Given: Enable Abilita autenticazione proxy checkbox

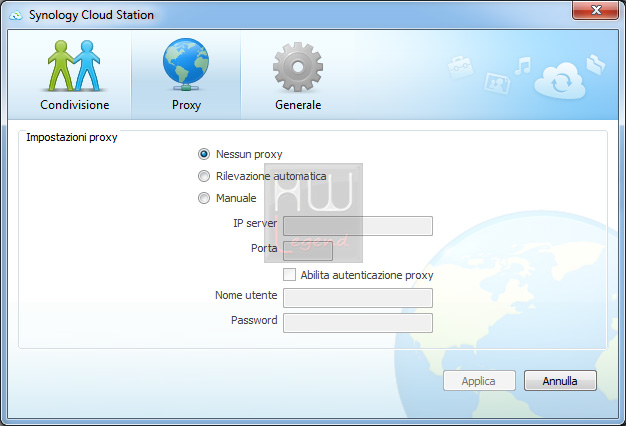Looking at the screenshot, I should (x=289, y=275).
